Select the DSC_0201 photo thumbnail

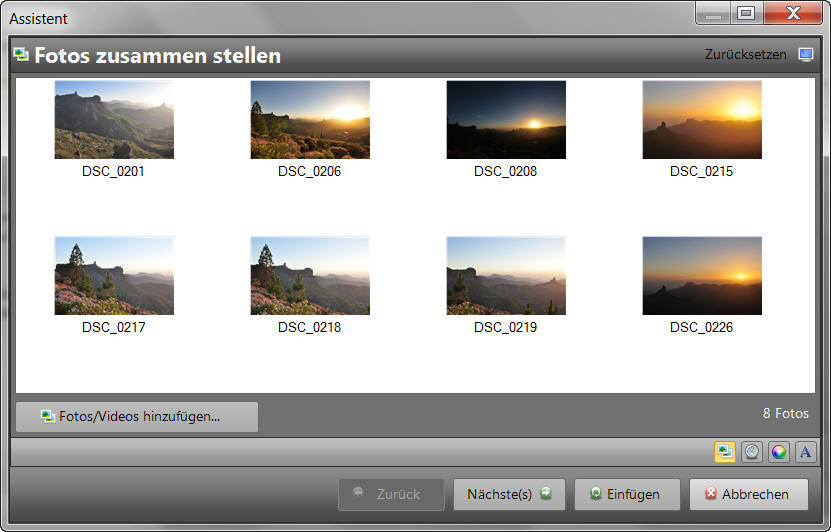pyautogui.click(x=114, y=120)
